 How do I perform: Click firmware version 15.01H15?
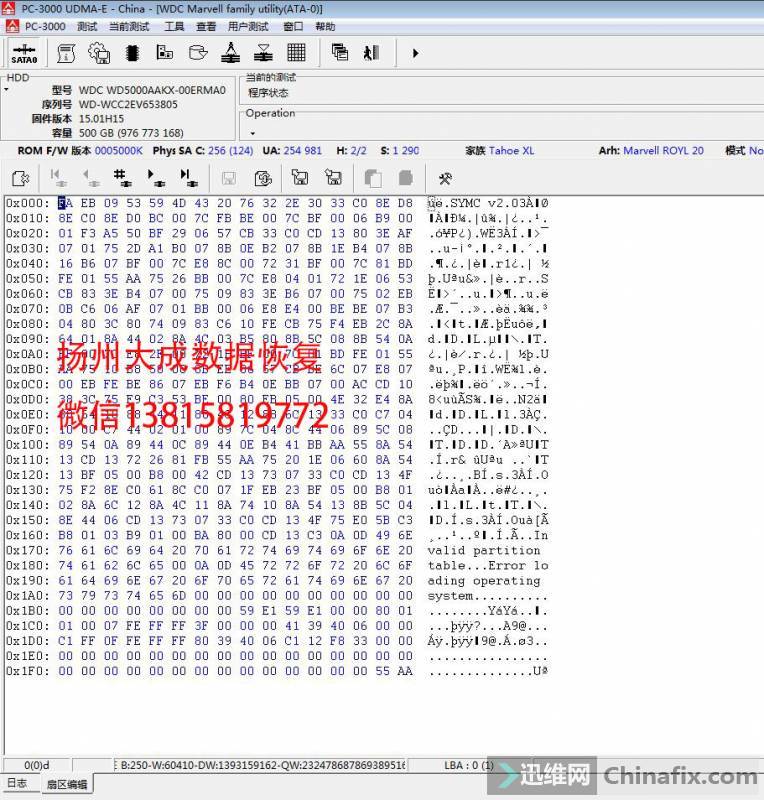point(101,119)
